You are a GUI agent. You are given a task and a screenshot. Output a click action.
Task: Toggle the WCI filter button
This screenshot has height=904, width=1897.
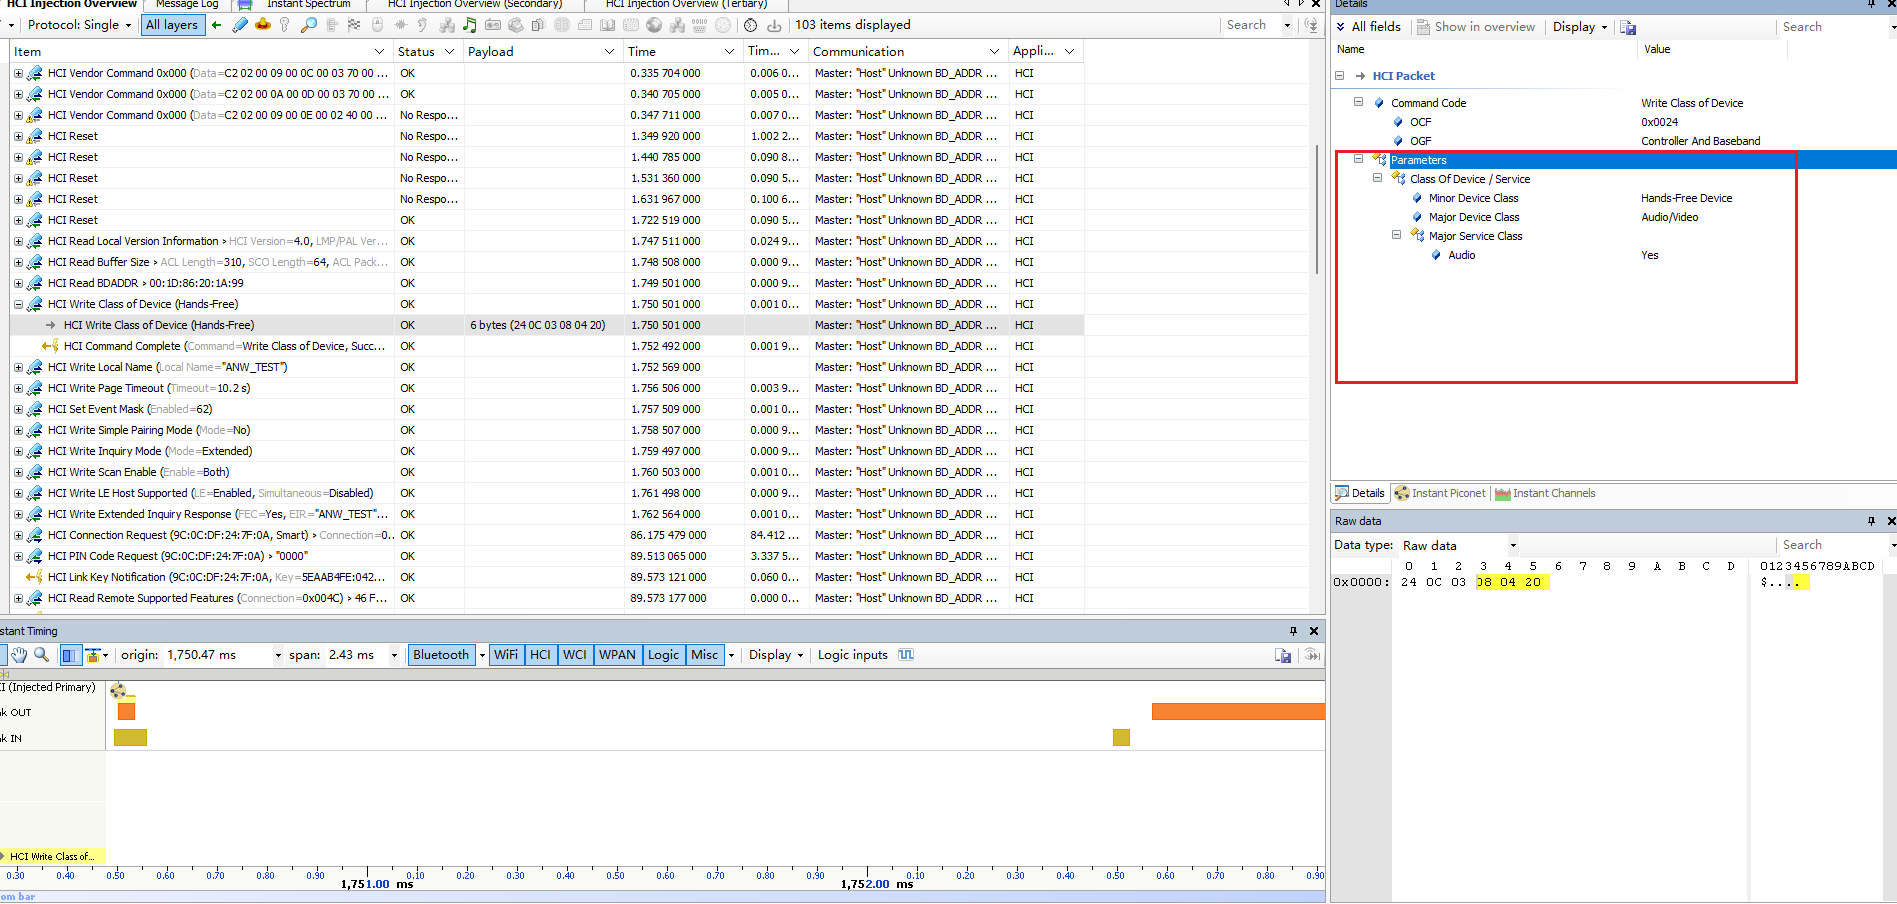[x=575, y=655]
